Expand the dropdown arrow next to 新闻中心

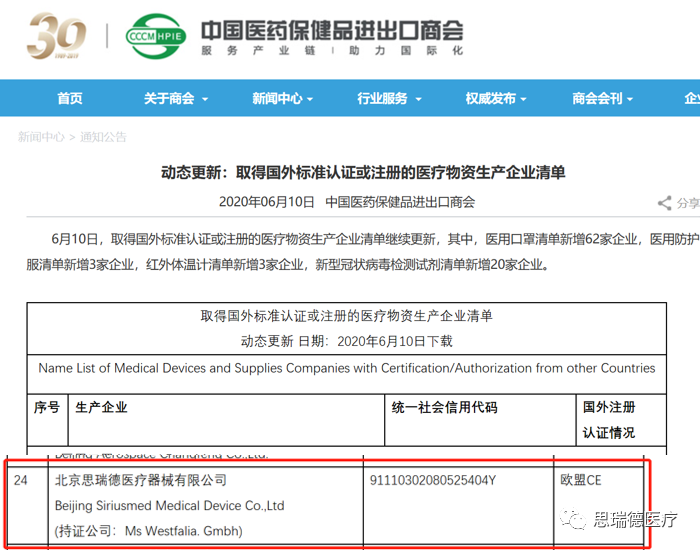310,99
